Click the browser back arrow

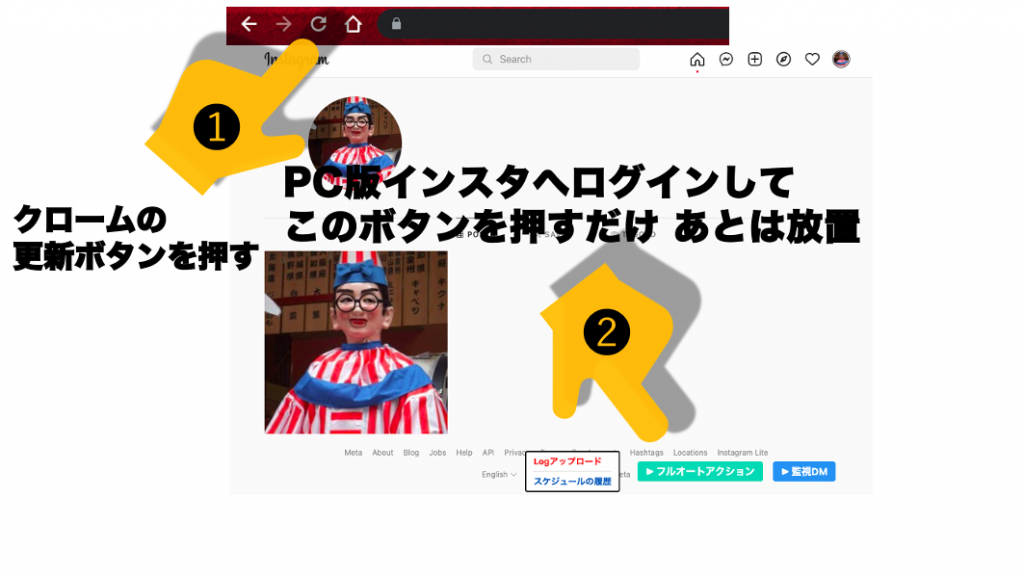click(x=249, y=24)
